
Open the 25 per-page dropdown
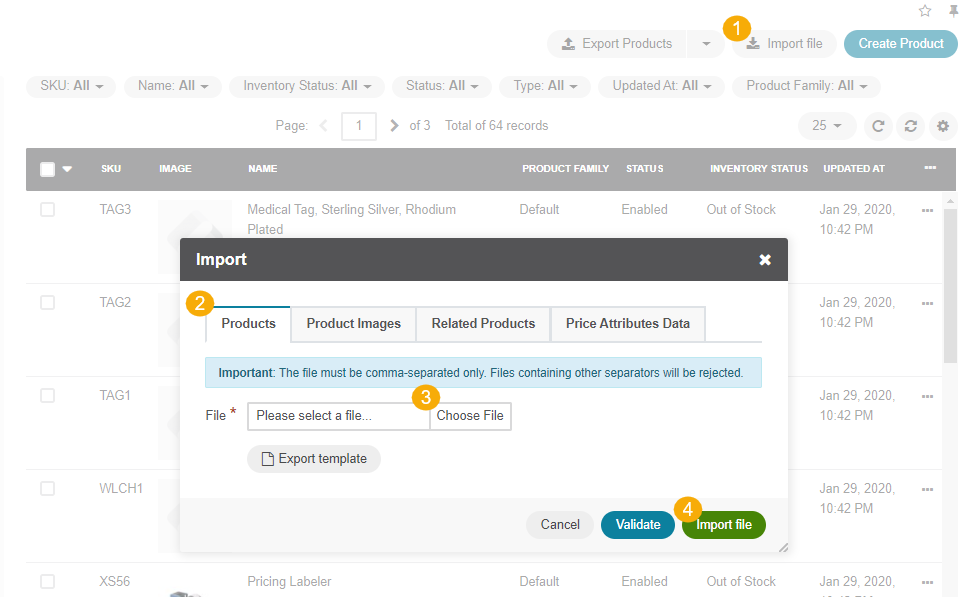click(827, 126)
